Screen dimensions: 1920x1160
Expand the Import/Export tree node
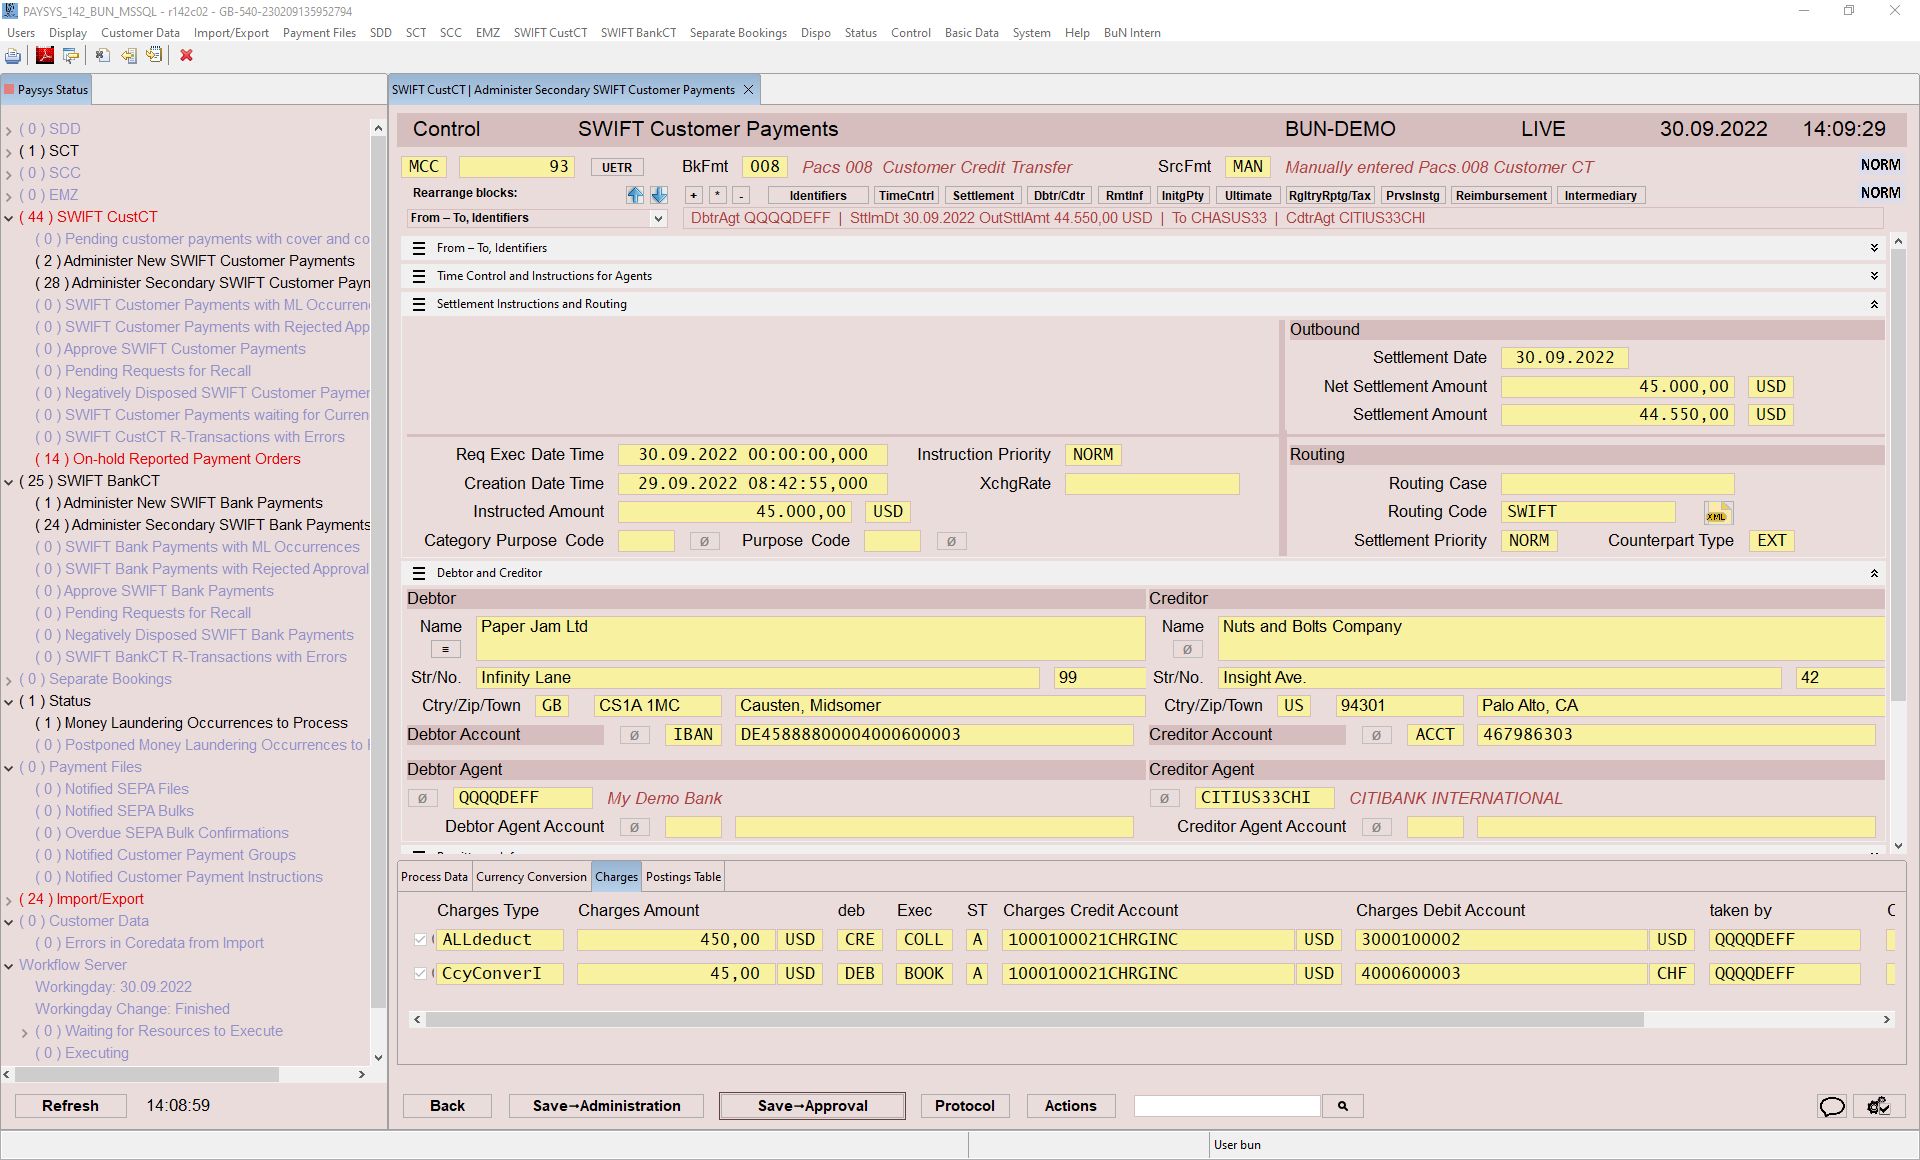(x=9, y=900)
